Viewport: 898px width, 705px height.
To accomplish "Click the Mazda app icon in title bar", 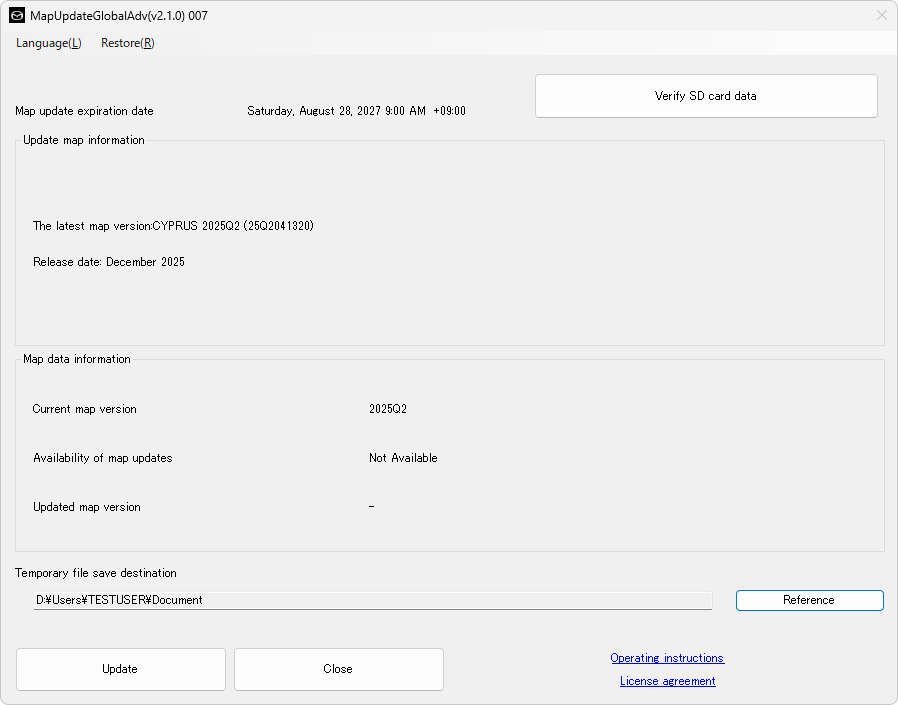I will pyautogui.click(x=17, y=16).
